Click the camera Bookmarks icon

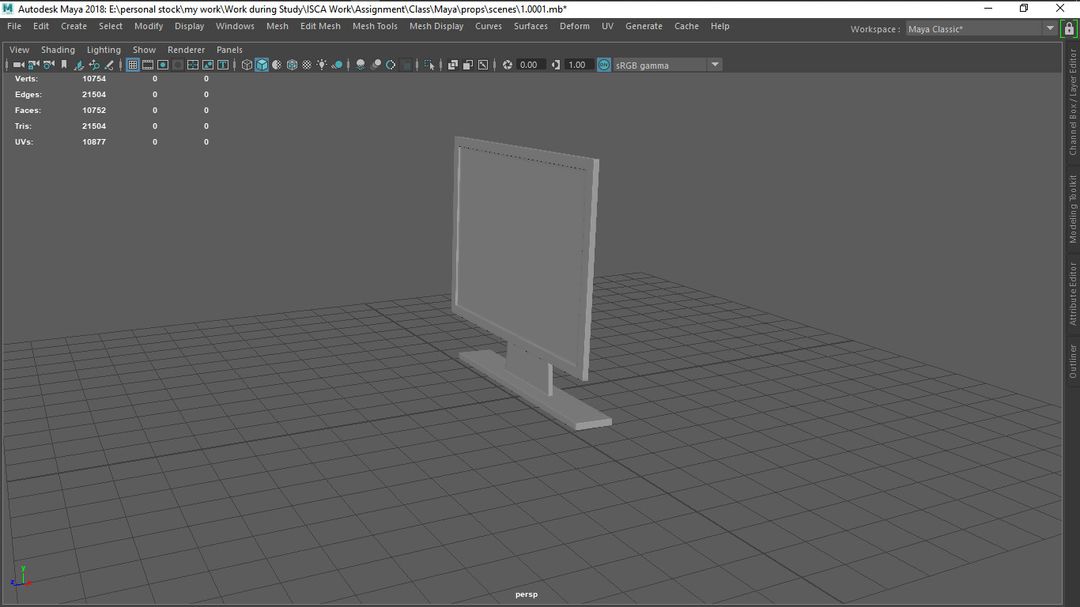click(x=64, y=65)
